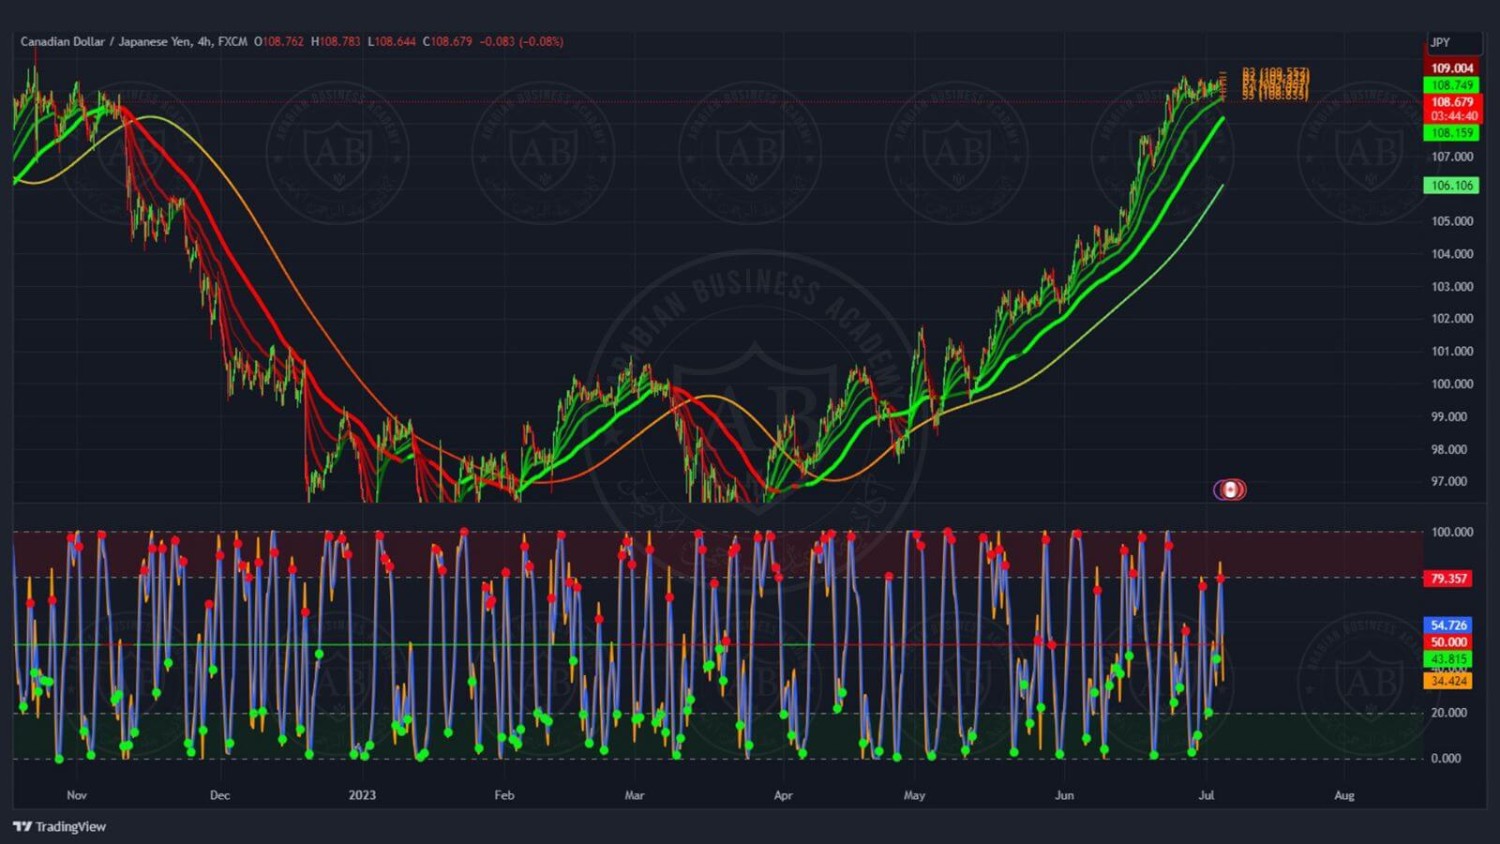This screenshot has height=844, width=1500.
Task: Click the Canadian flag event marker
Action: pyautogui.click(x=1230, y=489)
